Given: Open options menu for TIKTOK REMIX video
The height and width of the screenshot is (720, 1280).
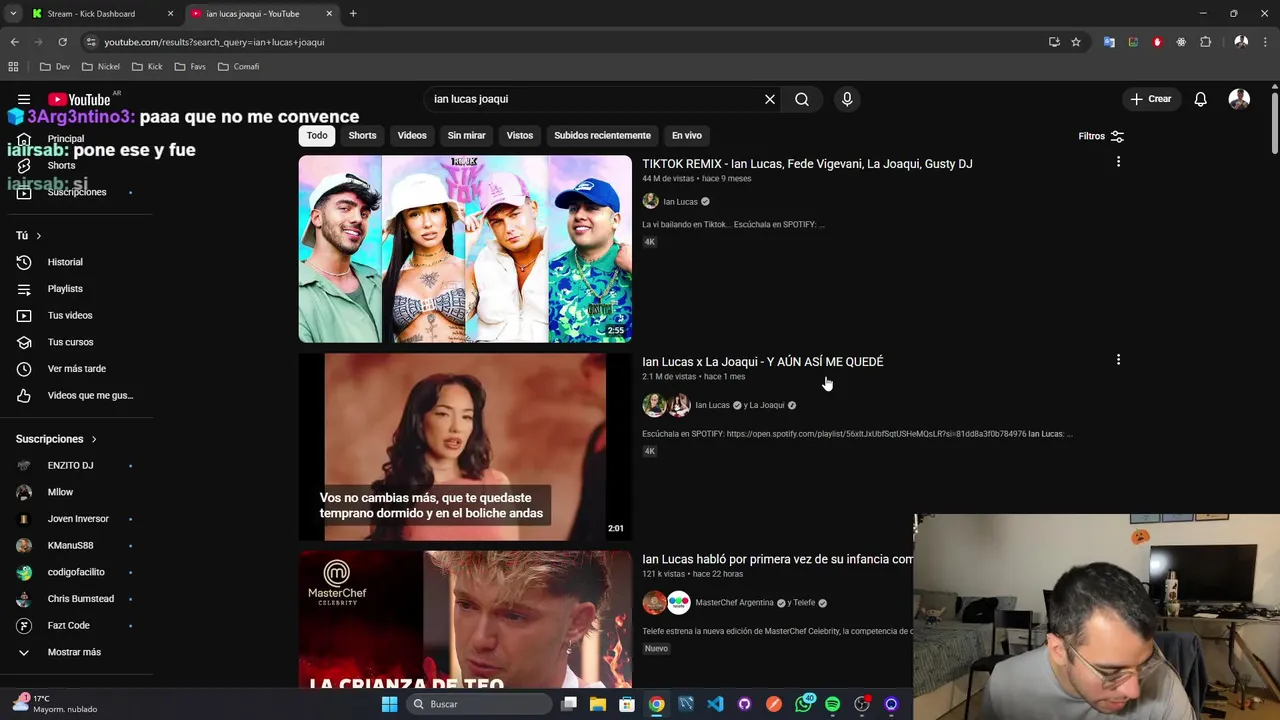Looking at the screenshot, I should pyautogui.click(x=1118, y=162).
